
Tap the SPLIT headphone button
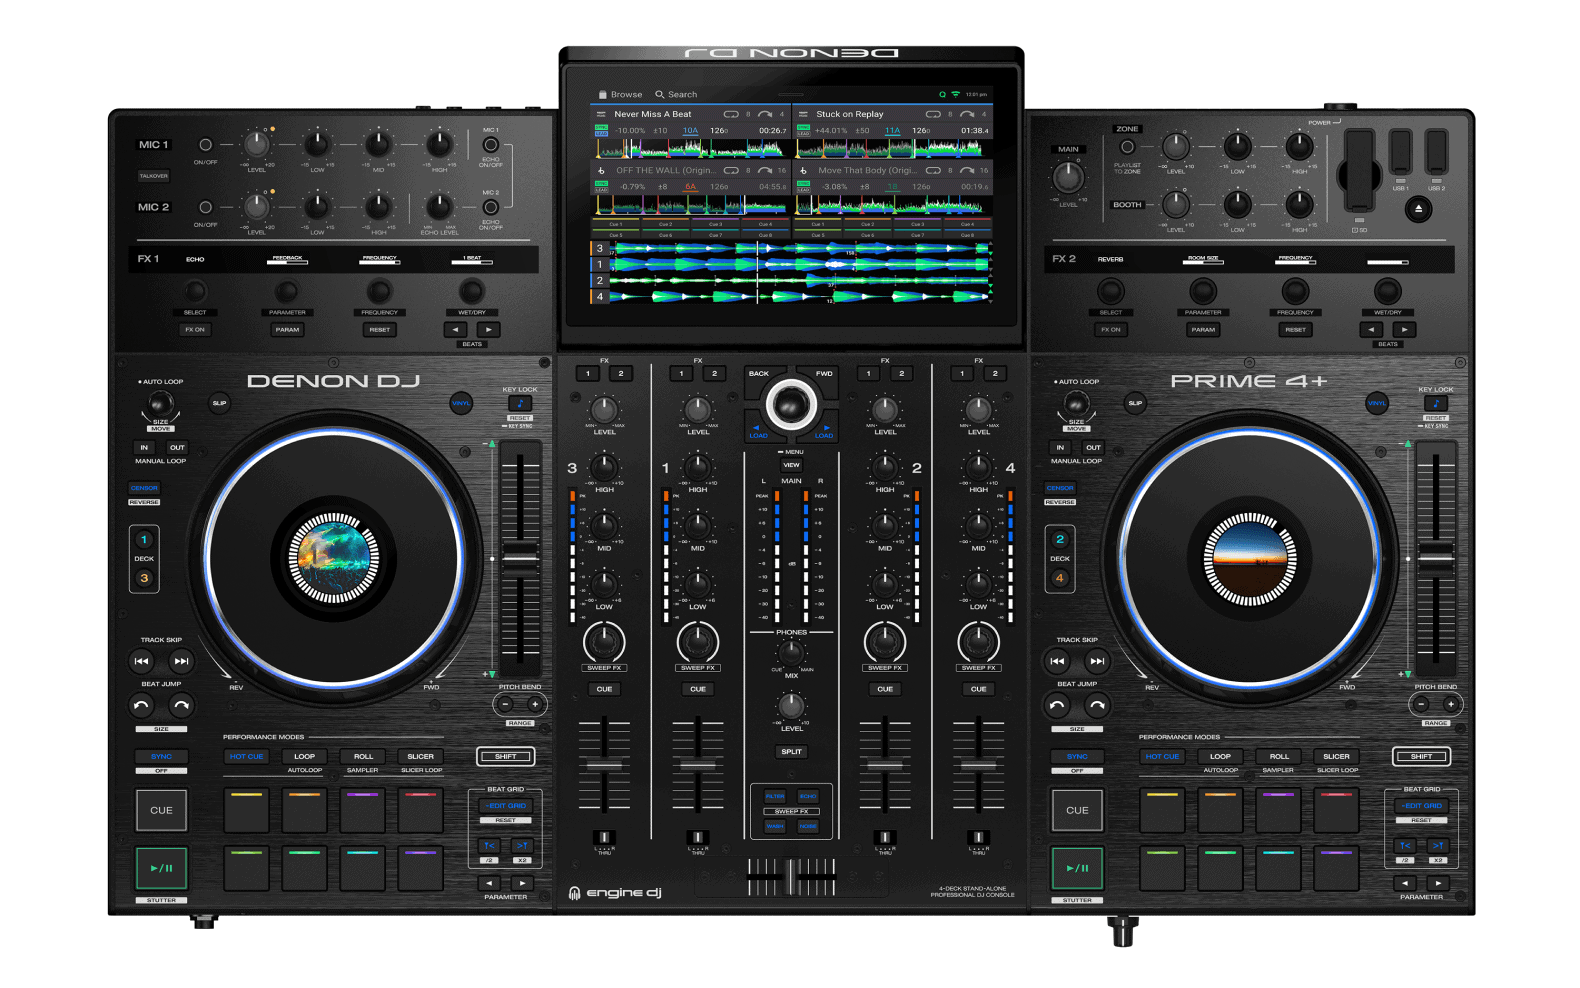click(x=791, y=751)
